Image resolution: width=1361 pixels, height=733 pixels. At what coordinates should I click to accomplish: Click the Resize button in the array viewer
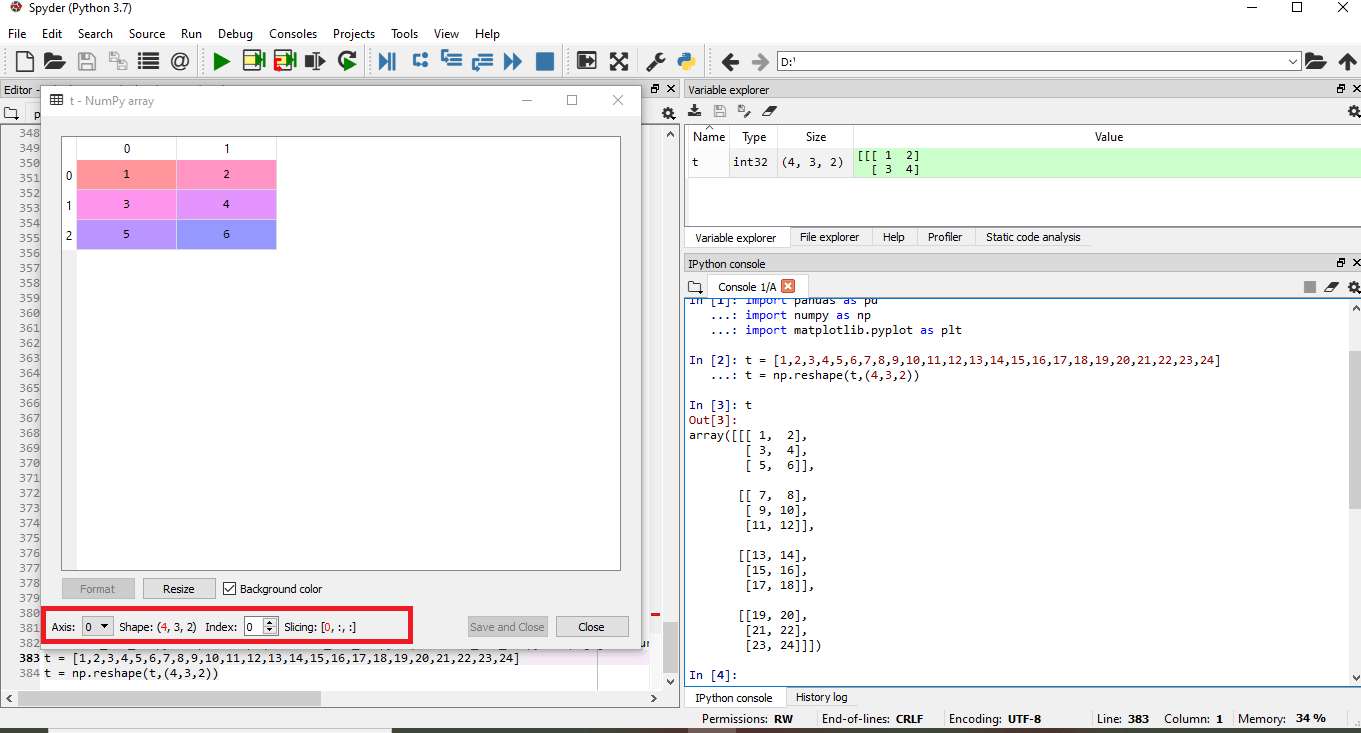tap(179, 589)
